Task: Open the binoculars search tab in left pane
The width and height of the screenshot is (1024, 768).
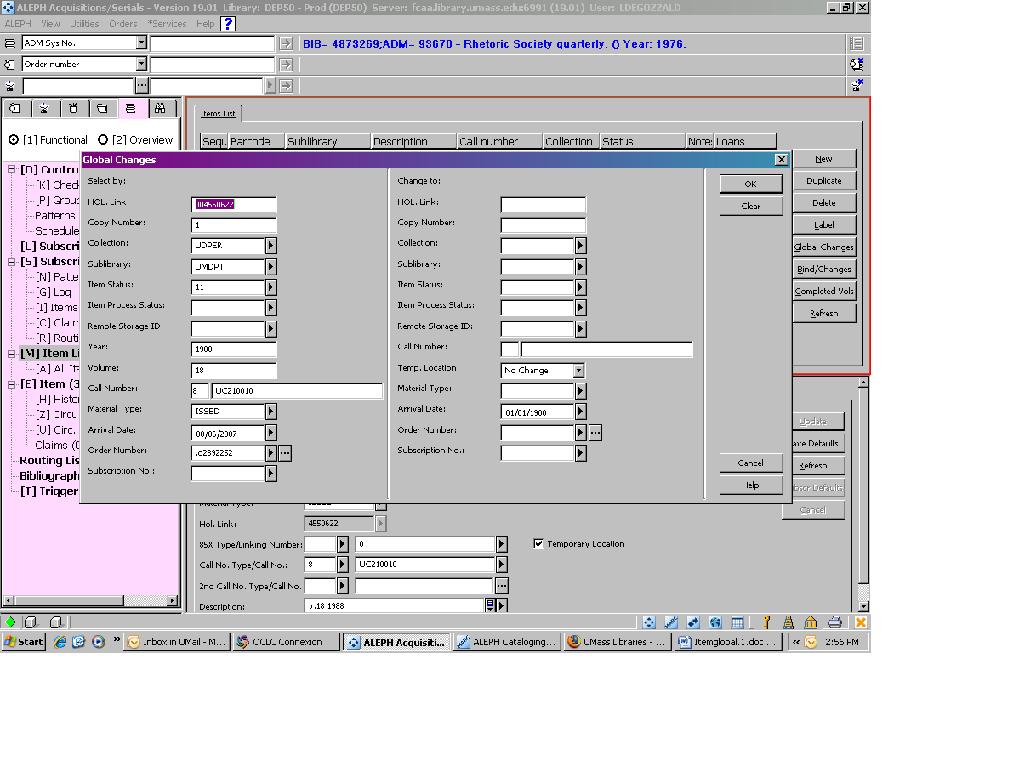Action: (160, 108)
